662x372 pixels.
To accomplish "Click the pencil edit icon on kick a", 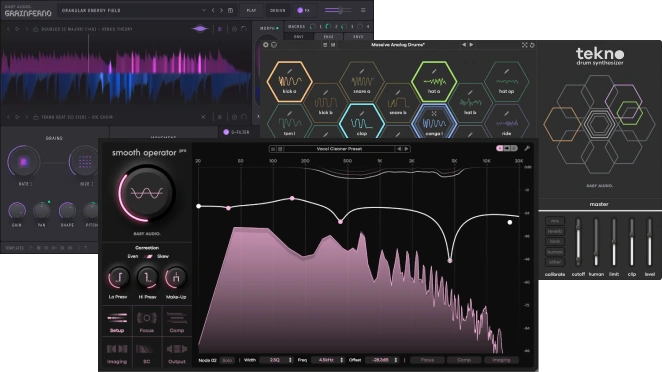I will [290, 71].
